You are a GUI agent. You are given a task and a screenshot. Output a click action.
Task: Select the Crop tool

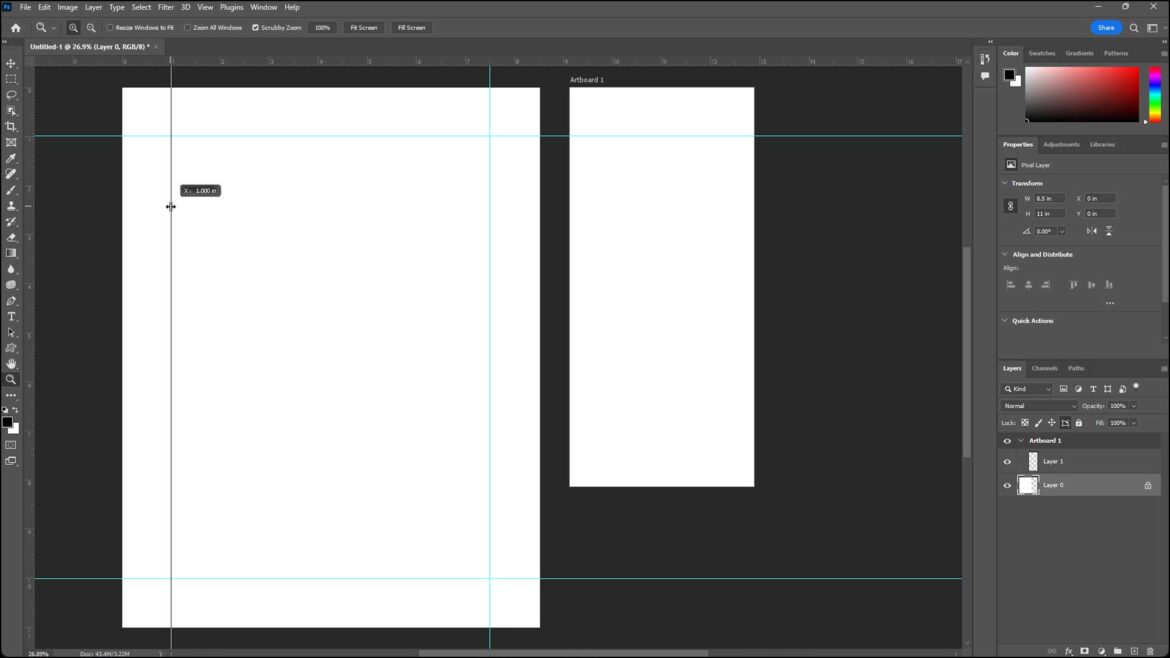[12, 127]
